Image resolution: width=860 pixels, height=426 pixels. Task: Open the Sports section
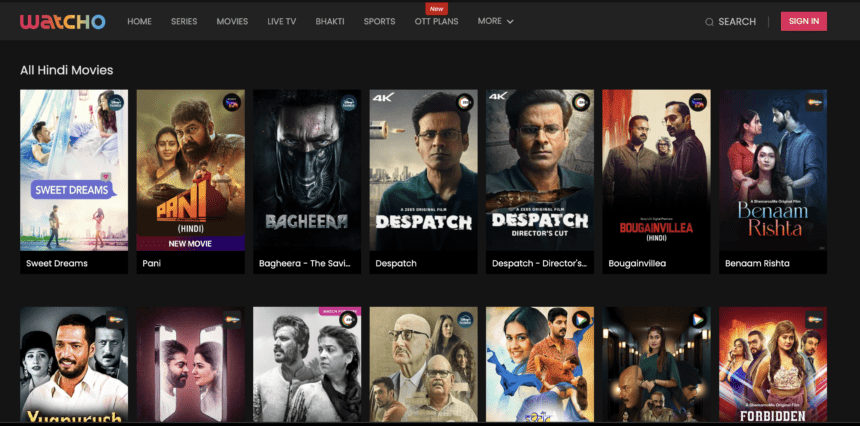pos(380,21)
